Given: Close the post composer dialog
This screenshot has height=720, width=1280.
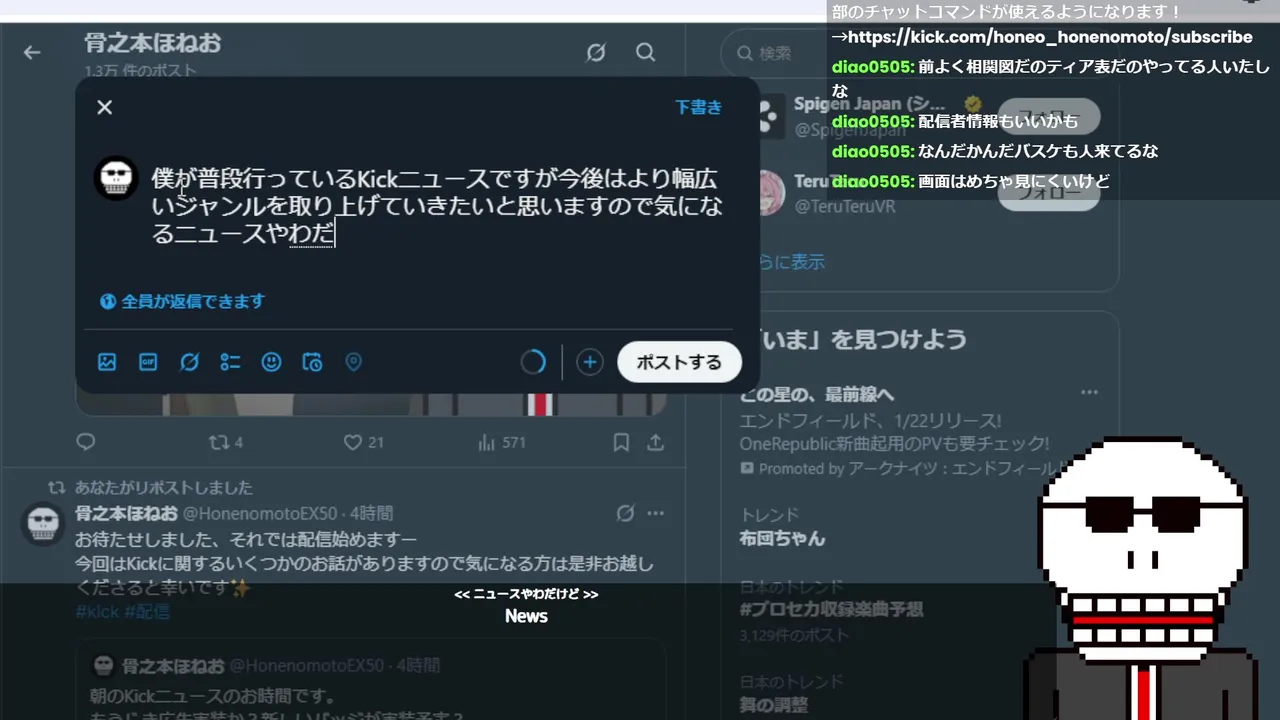Looking at the screenshot, I should (104, 107).
